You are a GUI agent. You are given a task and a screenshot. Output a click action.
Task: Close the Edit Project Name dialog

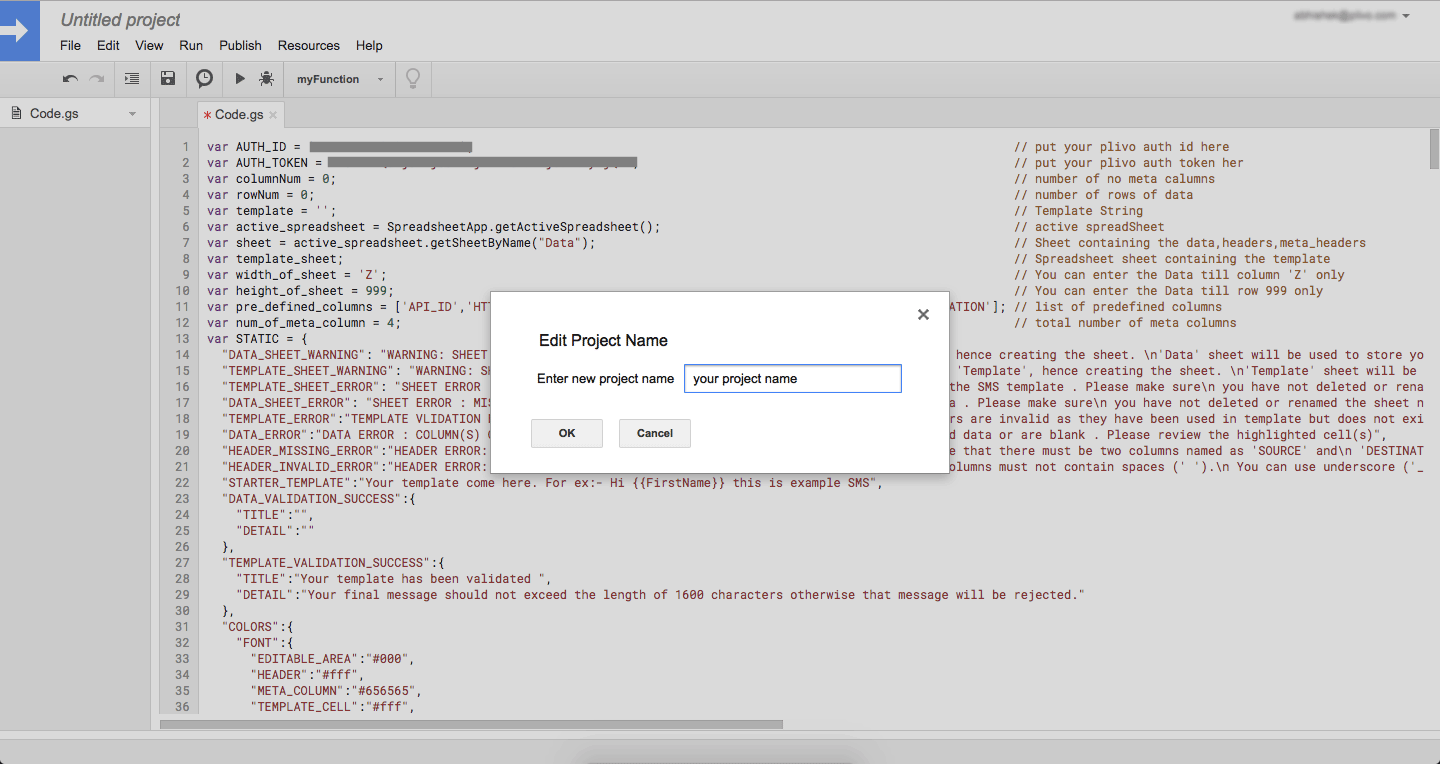tap(923, 315)
